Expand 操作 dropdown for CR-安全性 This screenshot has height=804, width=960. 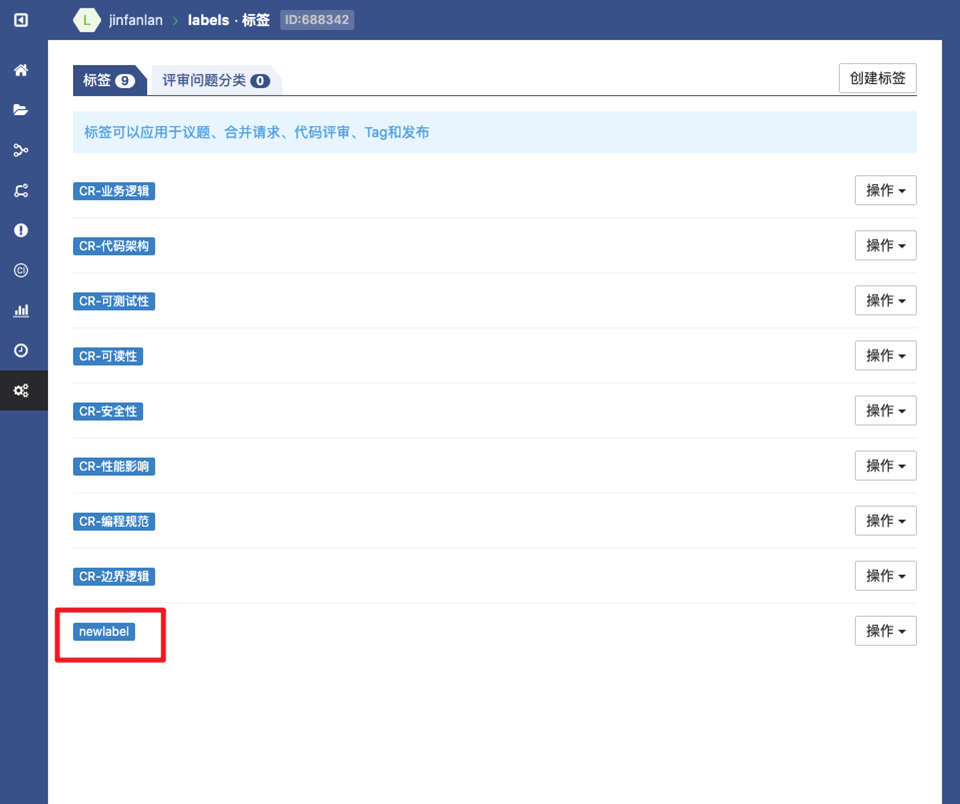tap(885, 411)
